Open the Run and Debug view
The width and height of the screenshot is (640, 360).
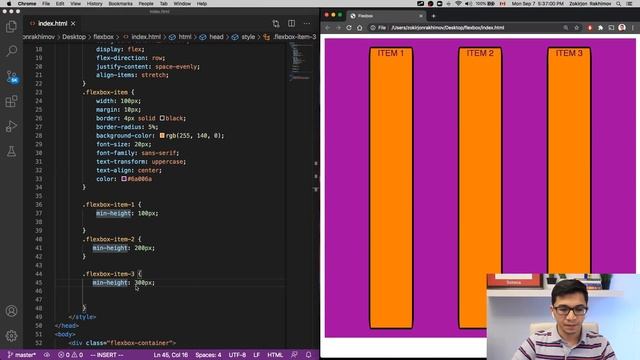(x=11, y=127)
